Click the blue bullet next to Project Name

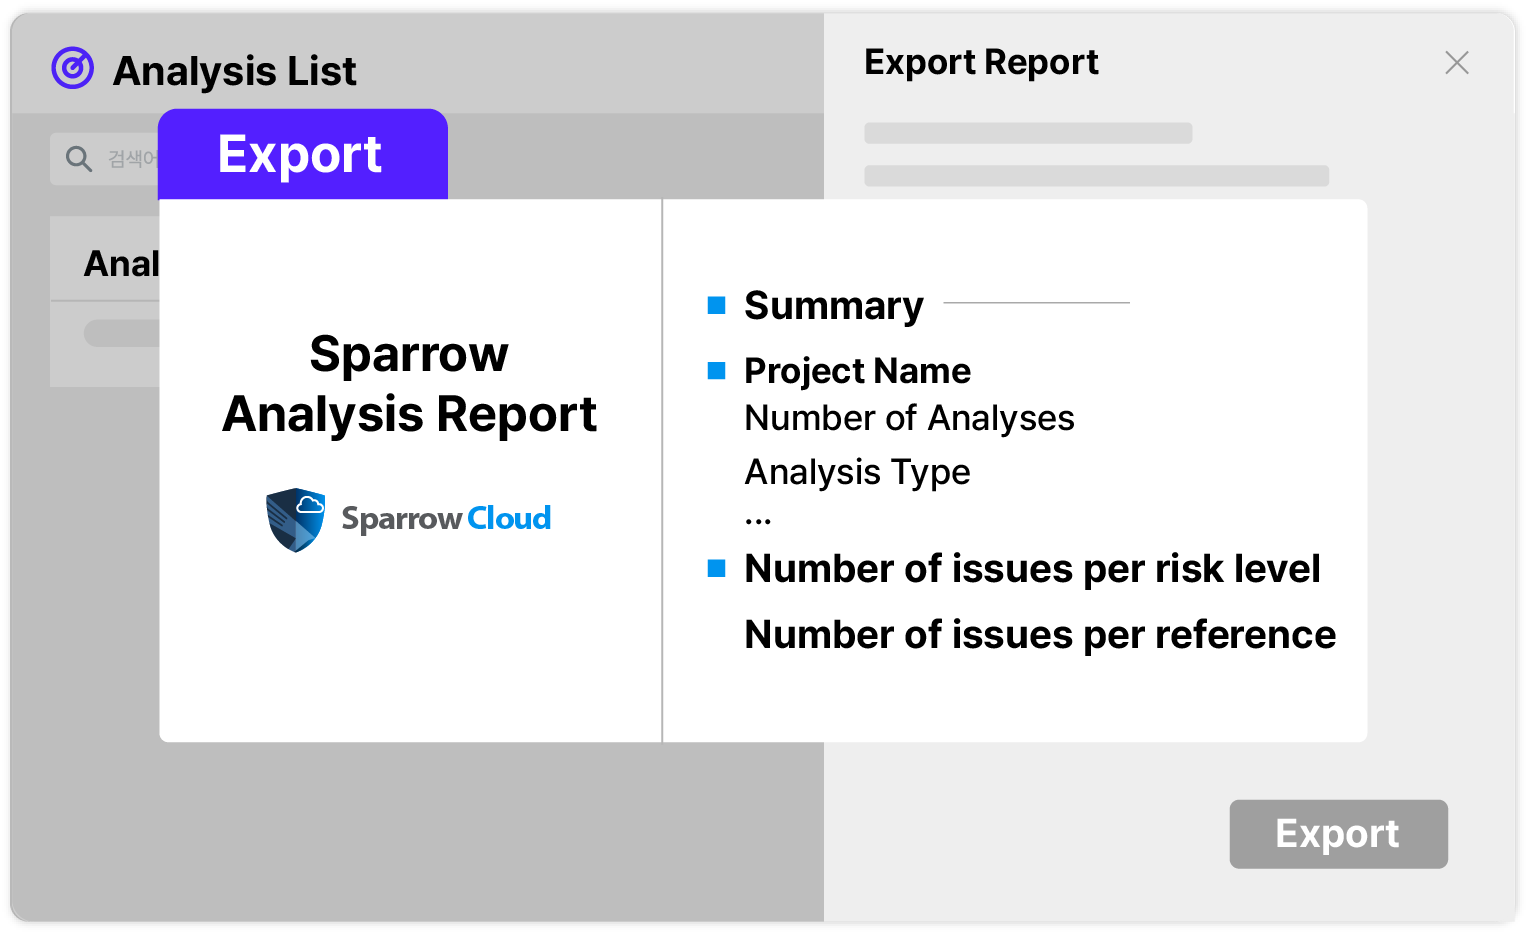716,371
